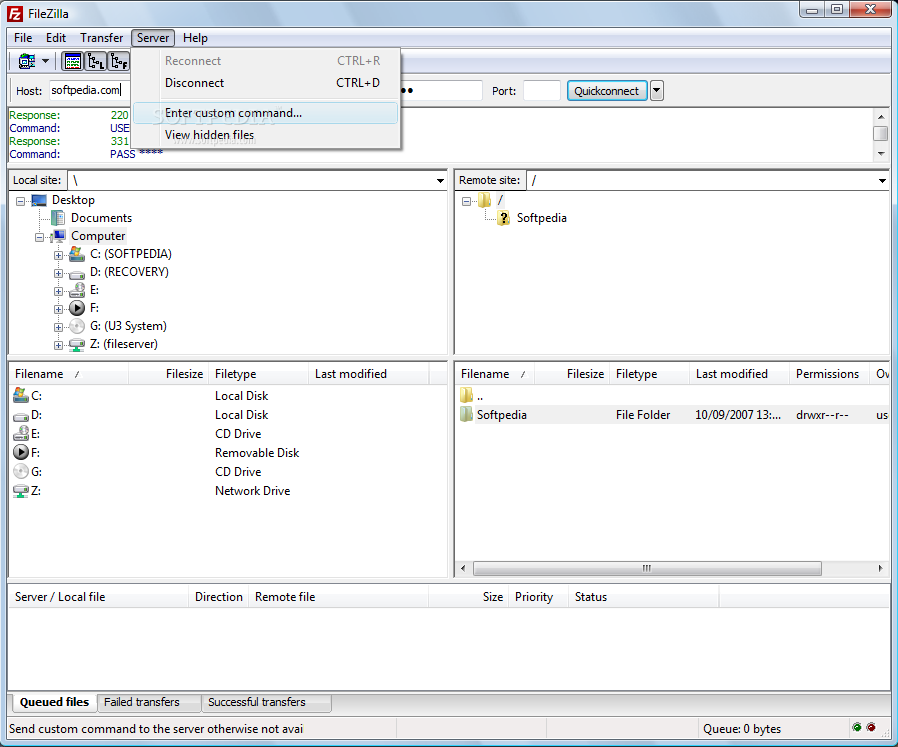The height and width of the screenshot is (747, 898).
Task: Toggle message log display icon
Action: 73,61
